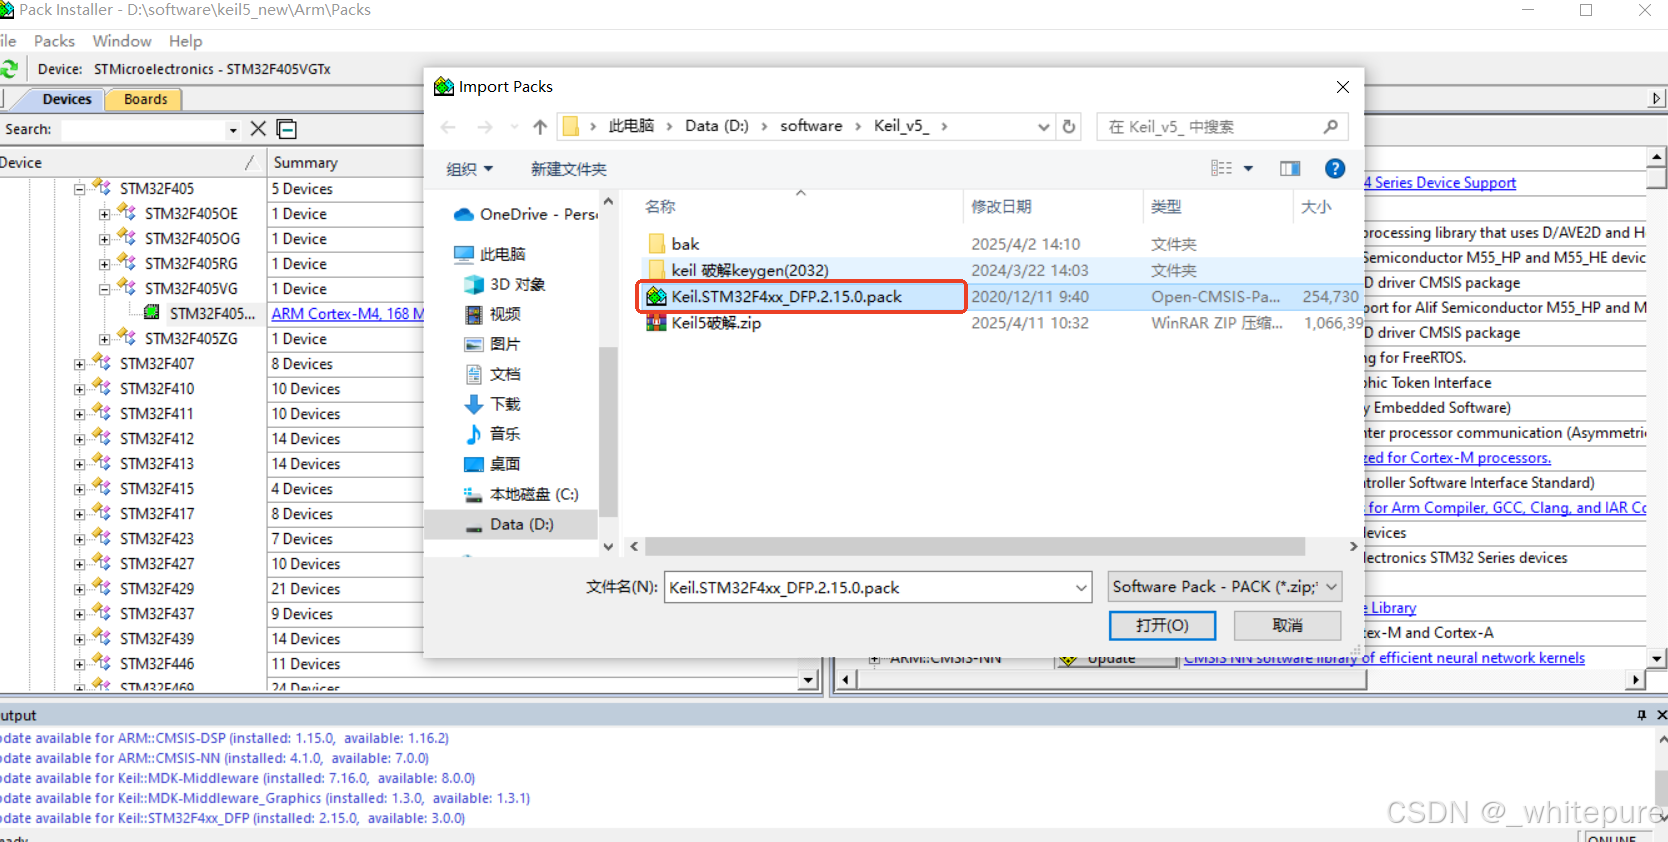Clear the search field with X icon
The height and width of the screenshot is (842, 1668).
pos(258,129)
